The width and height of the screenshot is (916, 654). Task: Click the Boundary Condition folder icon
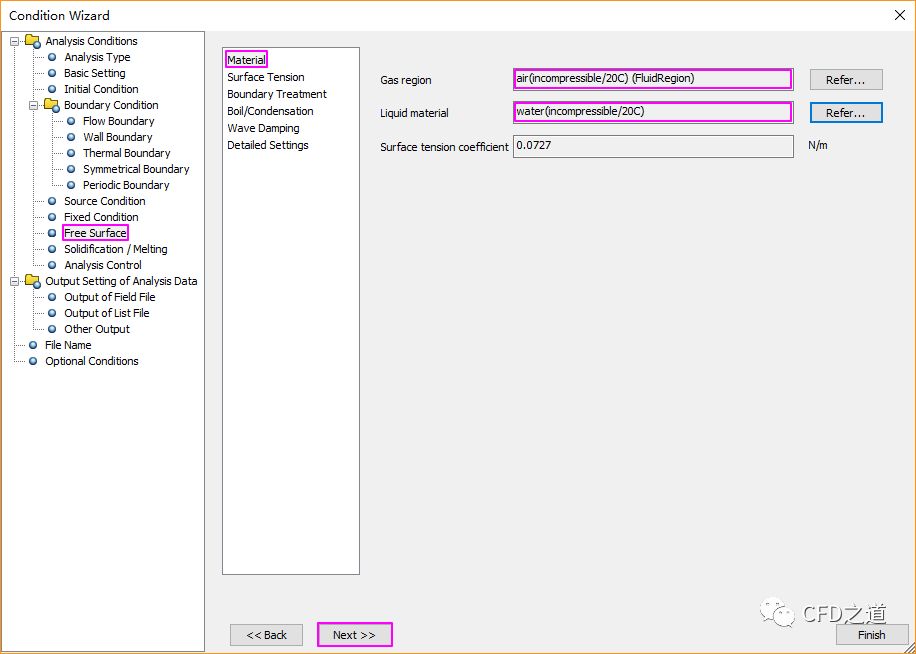click(x=52, y=105)
